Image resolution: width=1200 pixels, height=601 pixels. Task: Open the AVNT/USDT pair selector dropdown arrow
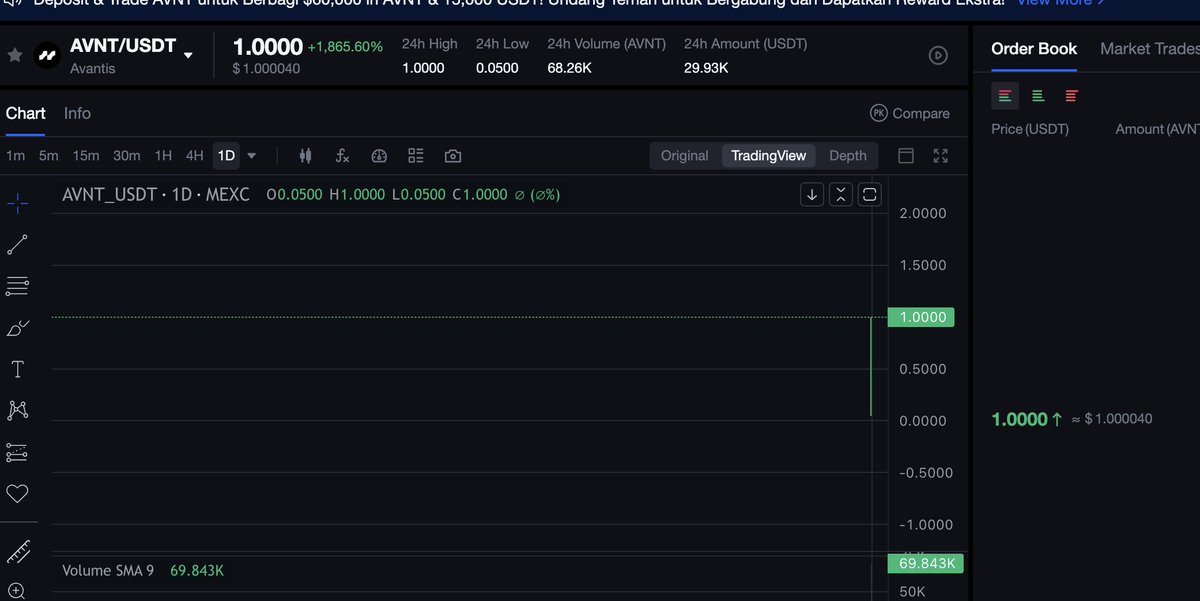[x=188, y=55]
